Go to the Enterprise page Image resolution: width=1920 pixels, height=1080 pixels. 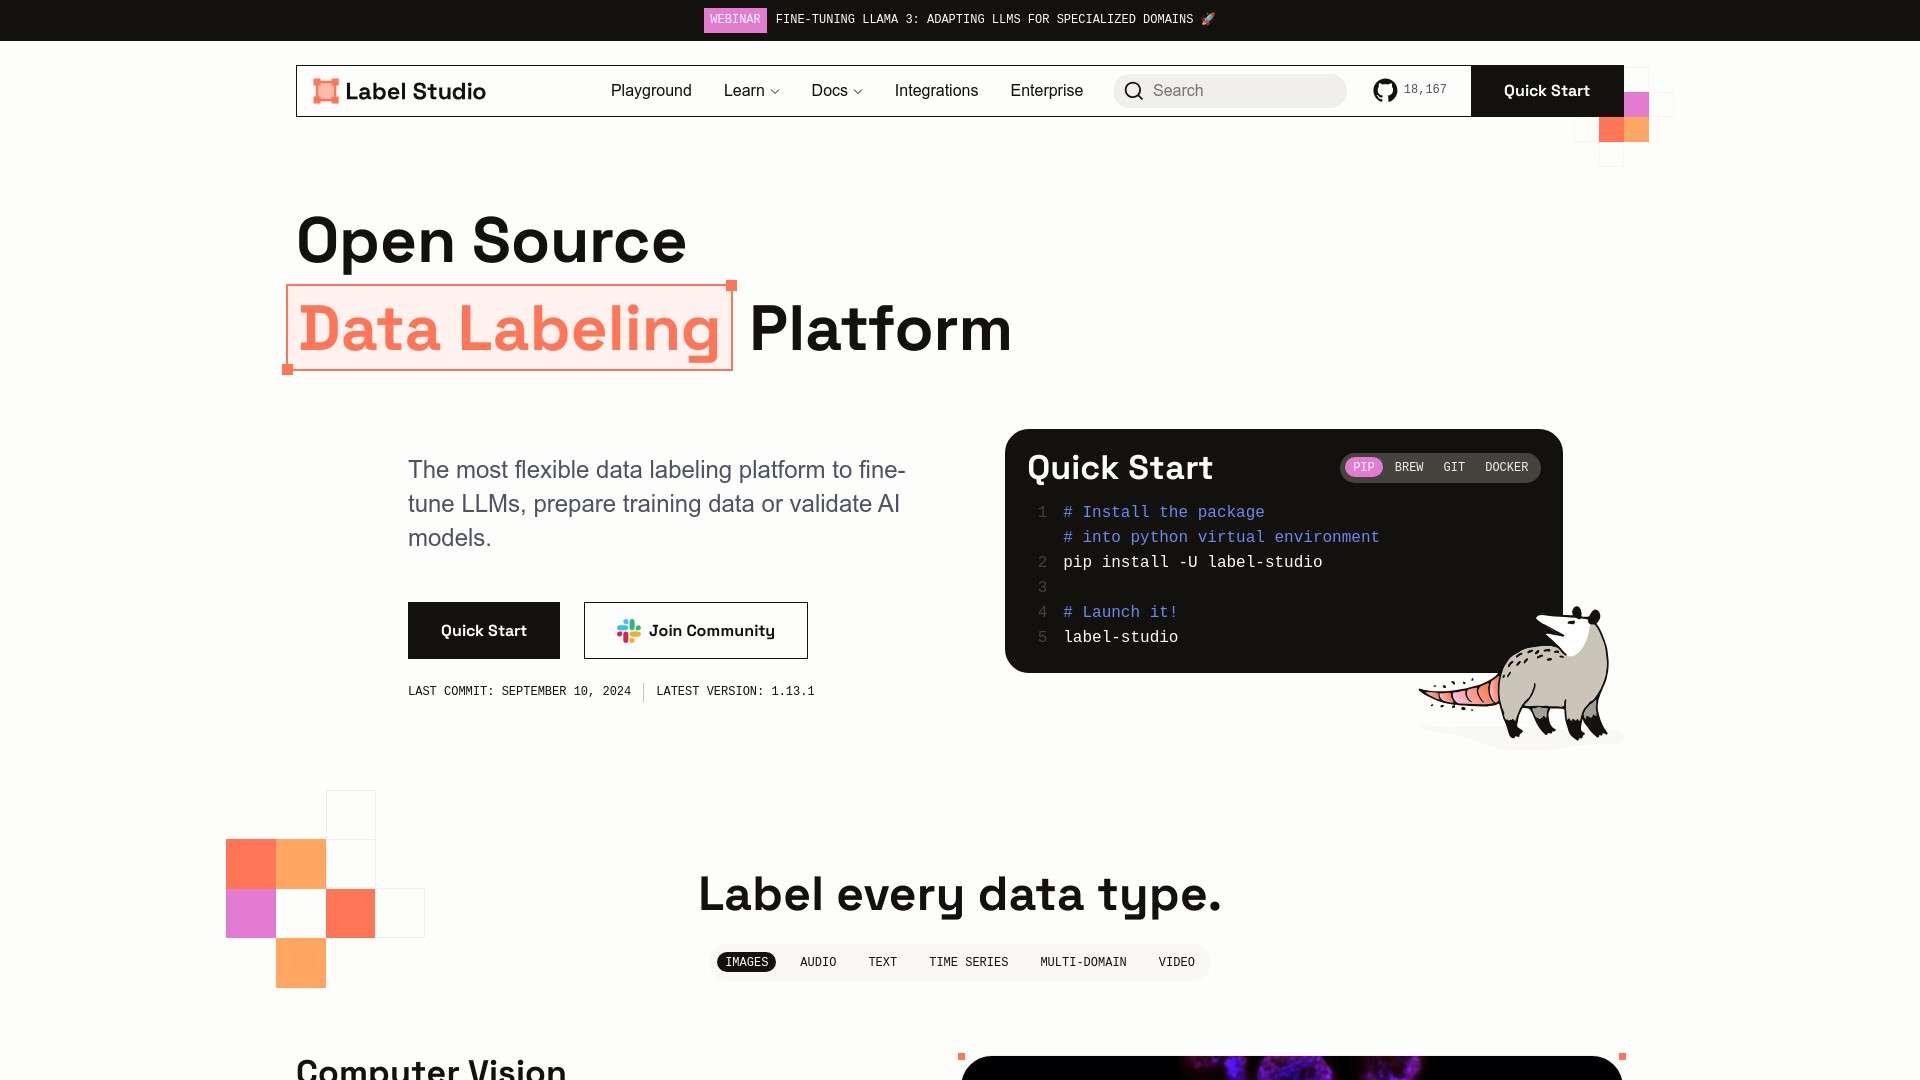click(x=1046, y=91)
